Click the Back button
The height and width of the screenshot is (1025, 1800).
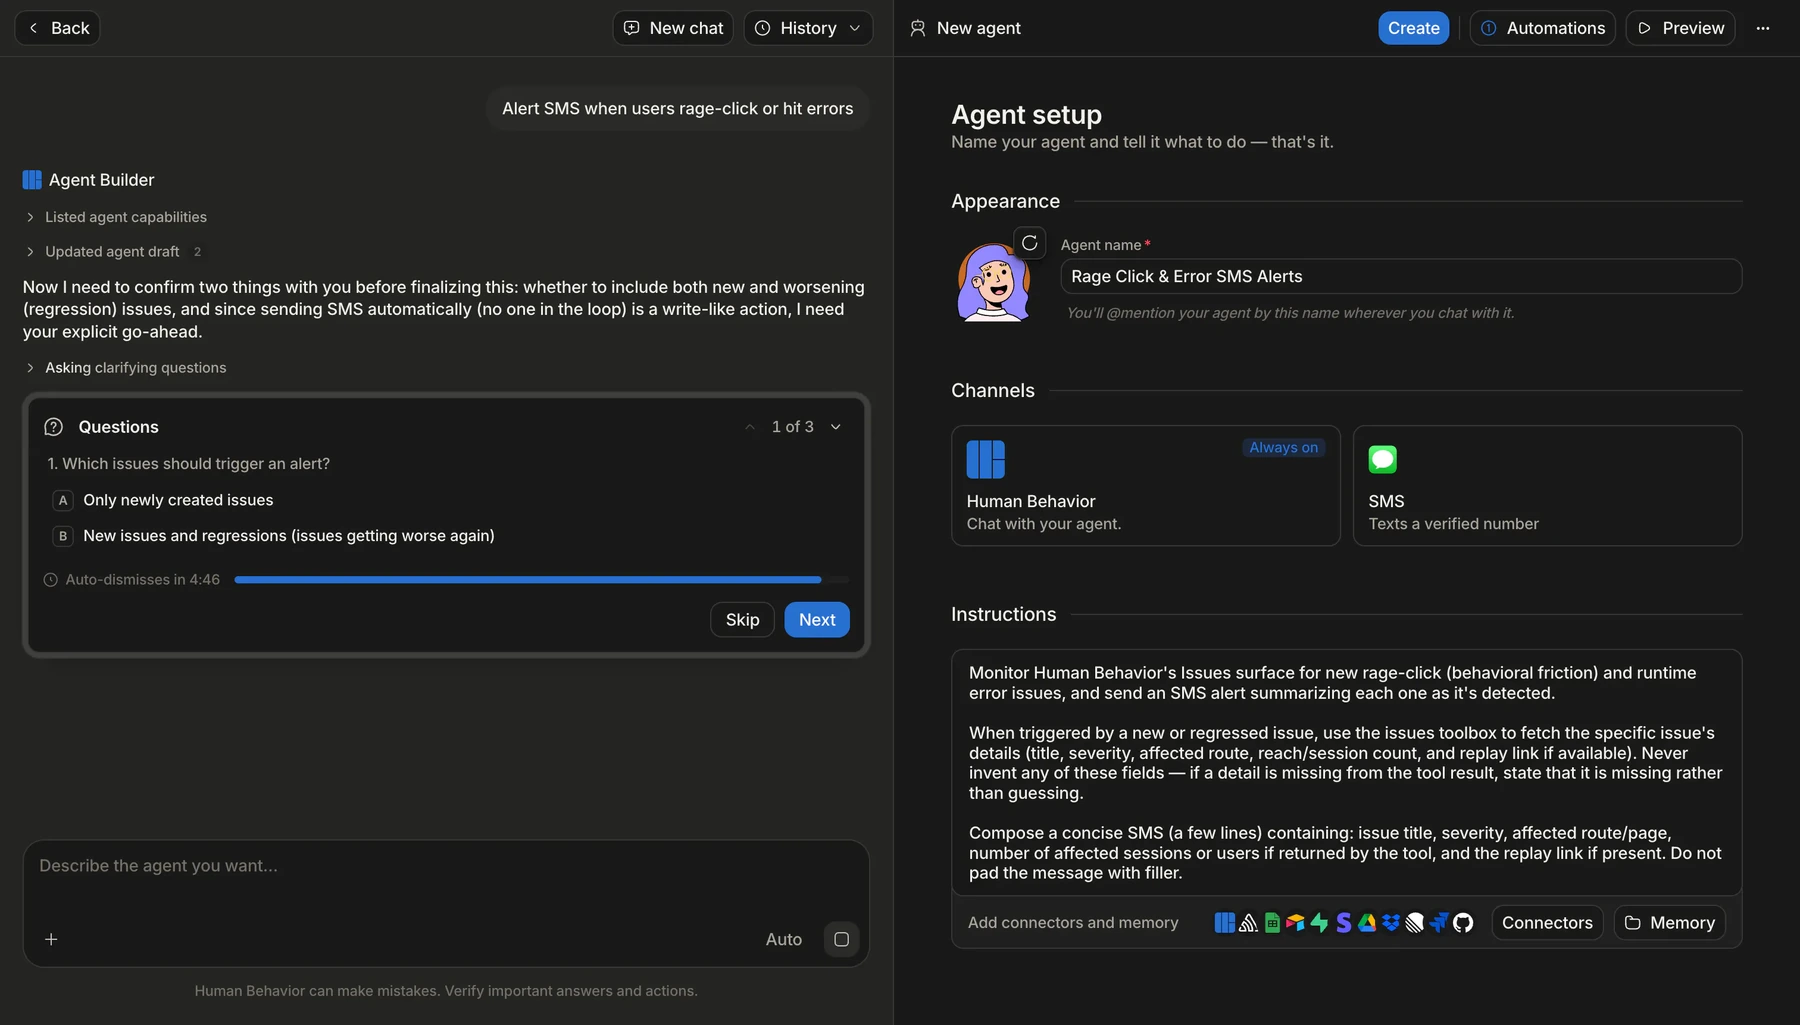[x=57, y=28]
